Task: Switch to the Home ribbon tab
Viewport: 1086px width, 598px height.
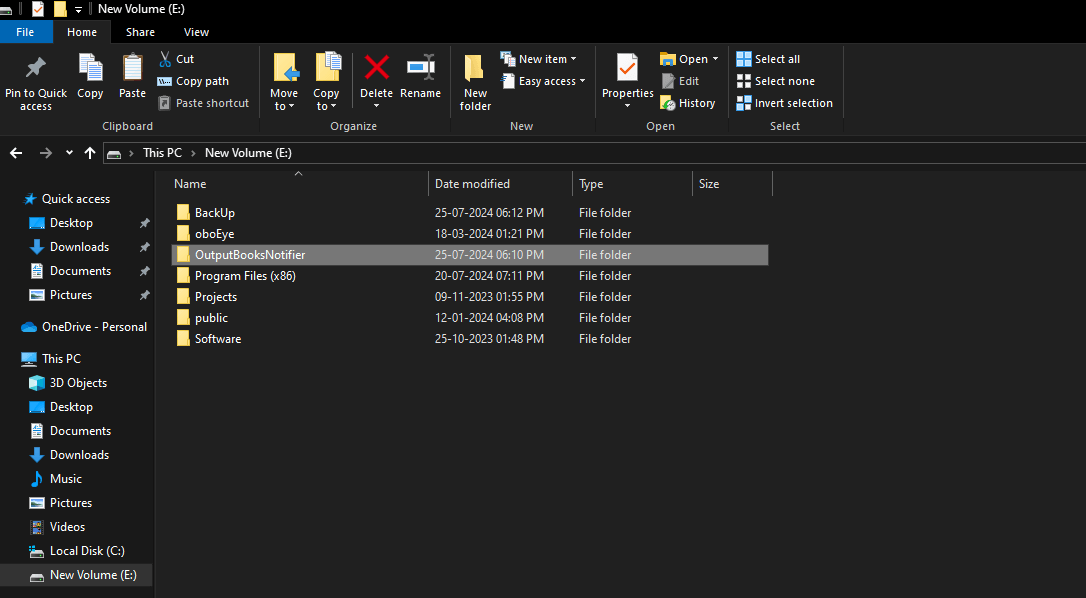Action: click(x=82, y=32)
